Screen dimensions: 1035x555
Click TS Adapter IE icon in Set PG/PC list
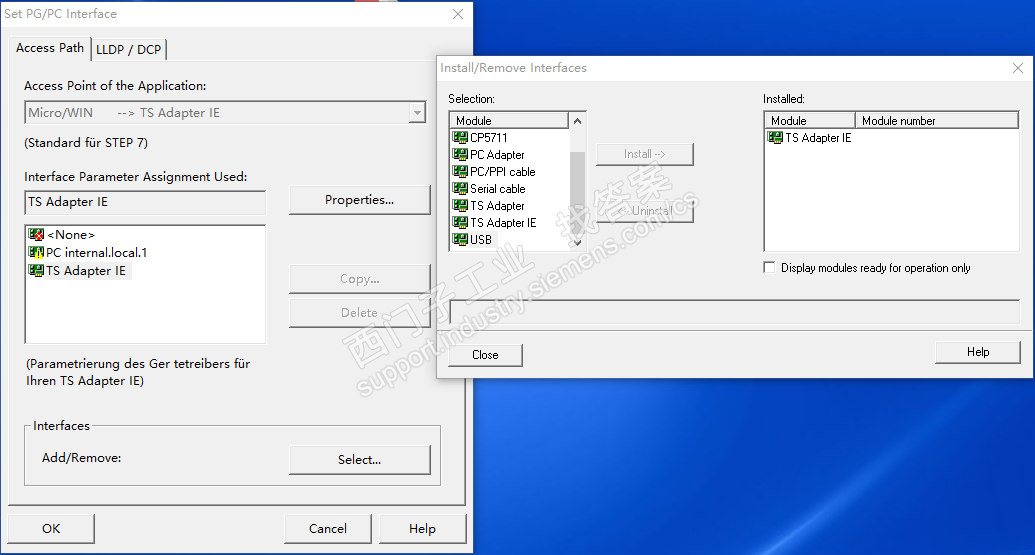click(36, 271)
